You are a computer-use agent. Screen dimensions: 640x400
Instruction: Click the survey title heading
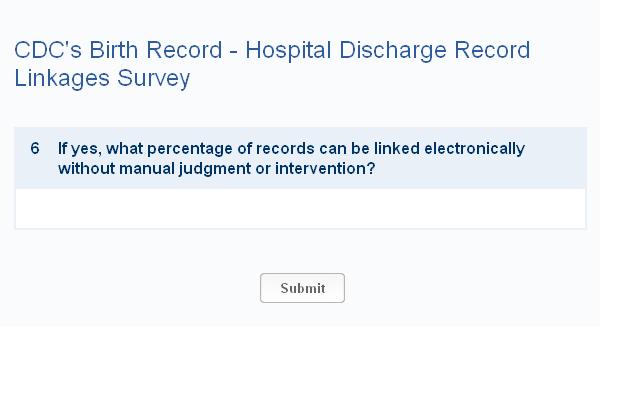(272, 64)
